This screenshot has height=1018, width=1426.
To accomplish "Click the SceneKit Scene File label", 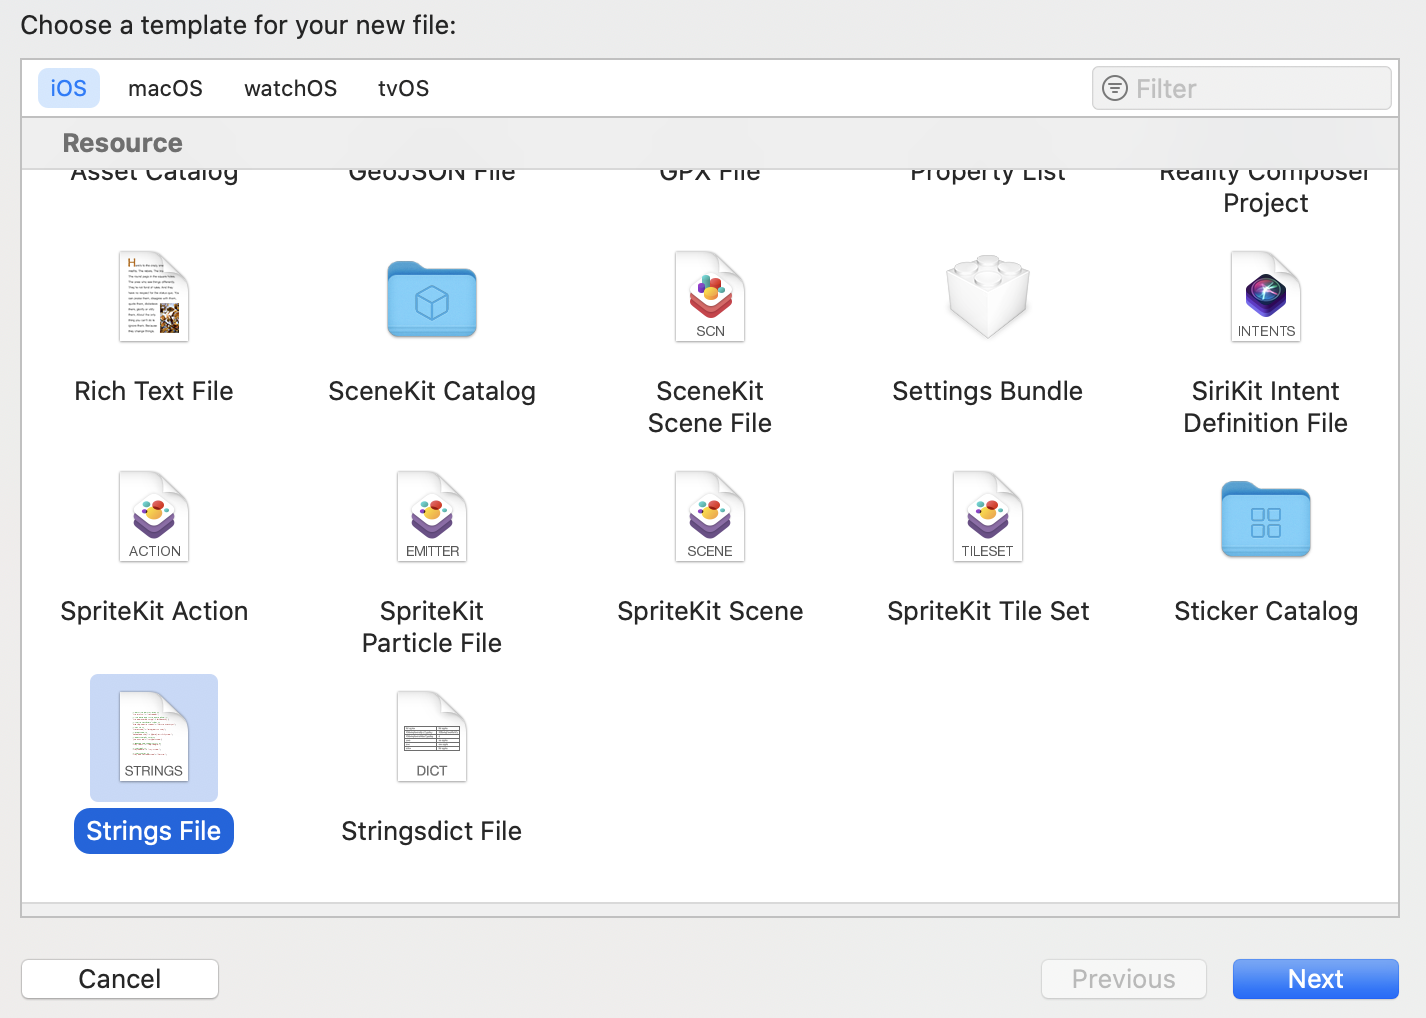I will [x=710, y=407].
